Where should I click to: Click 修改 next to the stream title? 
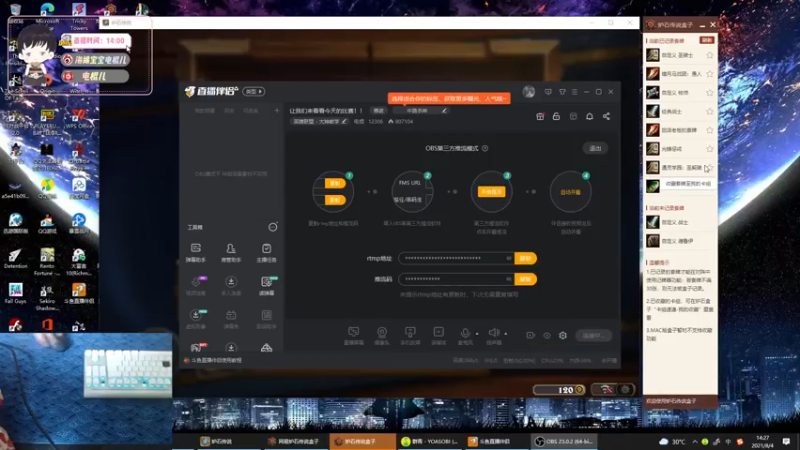click(x=378, y=110)
